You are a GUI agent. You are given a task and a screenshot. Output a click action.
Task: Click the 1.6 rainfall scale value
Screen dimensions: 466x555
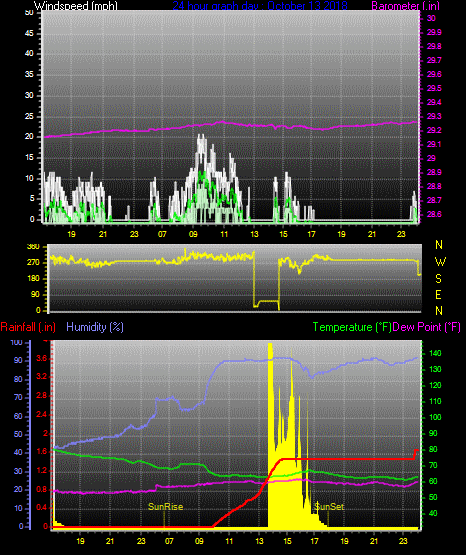41,451
